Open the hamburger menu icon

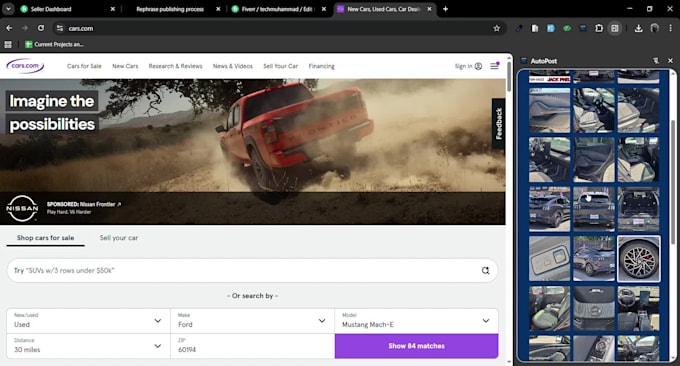pyautogui.click(x=494, y=66)
